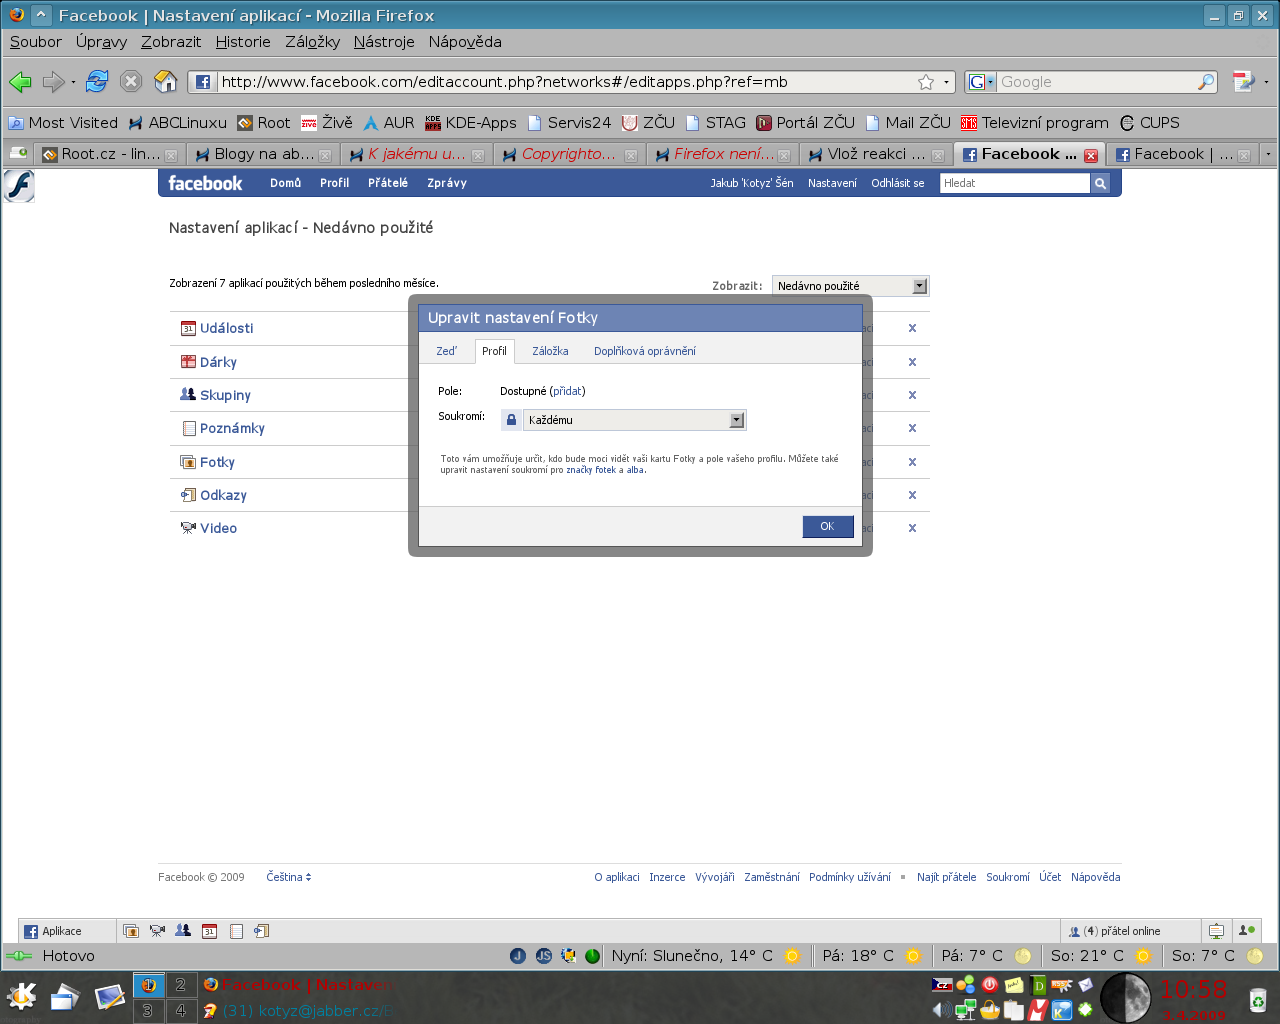The width and height of the screenshot is (1280, 1024).
Task: Bookmark this page with the star icon
Action: 926,82
